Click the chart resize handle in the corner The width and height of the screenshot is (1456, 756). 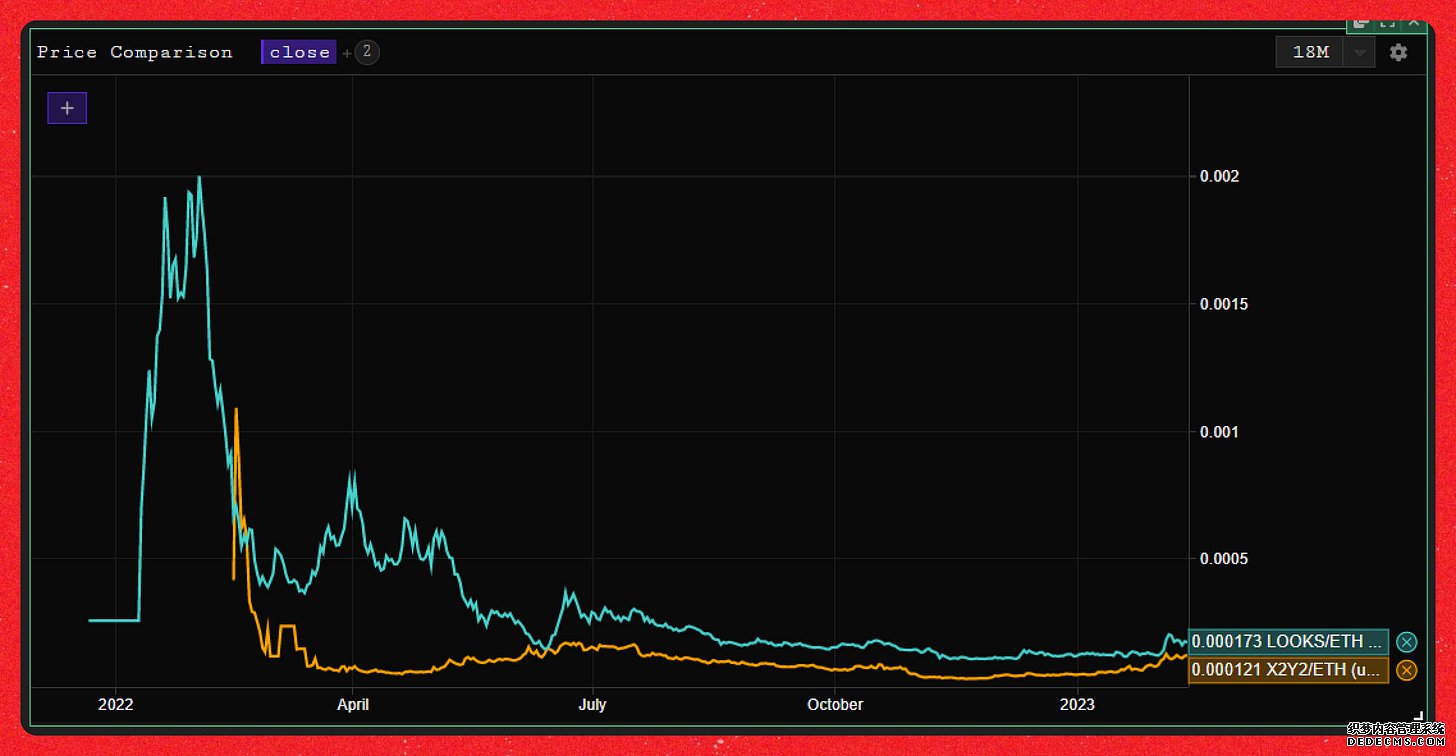point(1417,716)
